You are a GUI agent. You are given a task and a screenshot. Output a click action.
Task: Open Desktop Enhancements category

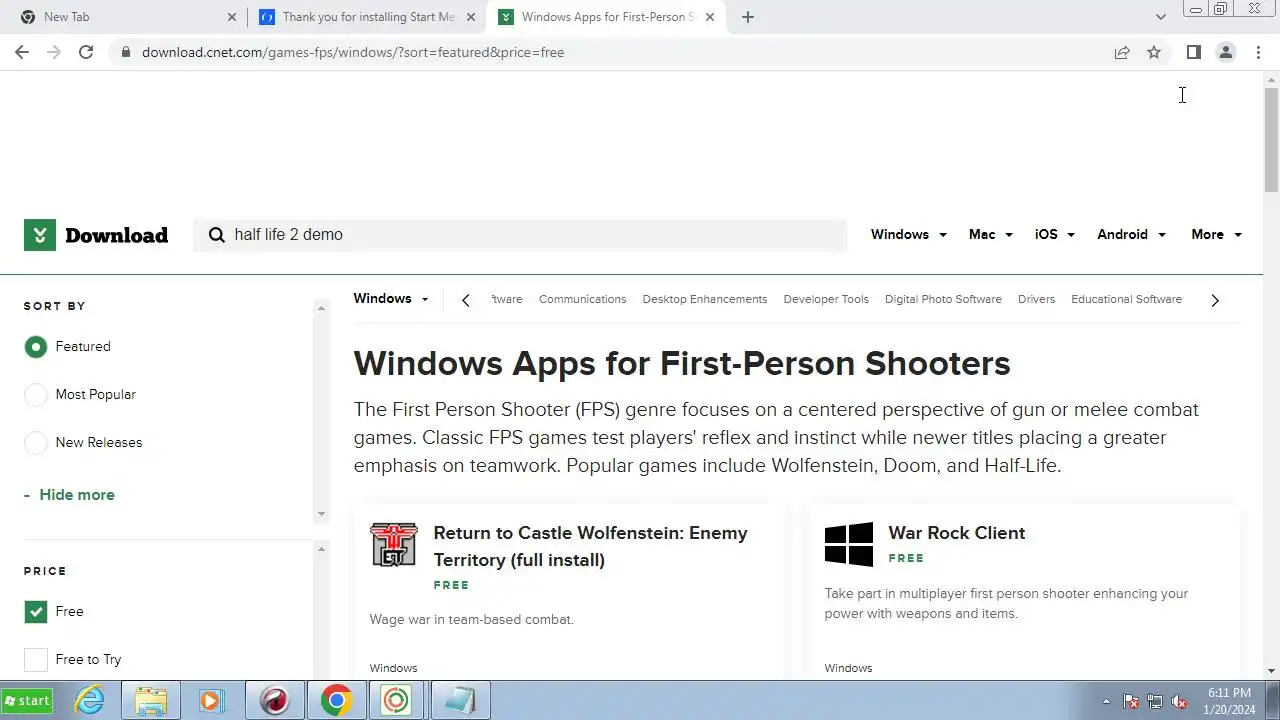[705, 299]
